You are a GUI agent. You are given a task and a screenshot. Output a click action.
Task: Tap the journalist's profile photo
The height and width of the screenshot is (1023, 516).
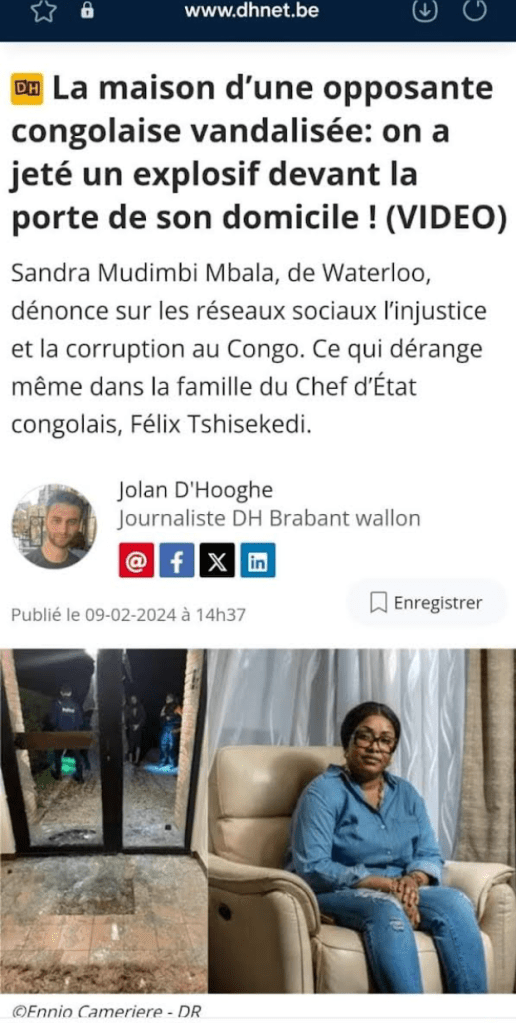(x=54, y=526)
